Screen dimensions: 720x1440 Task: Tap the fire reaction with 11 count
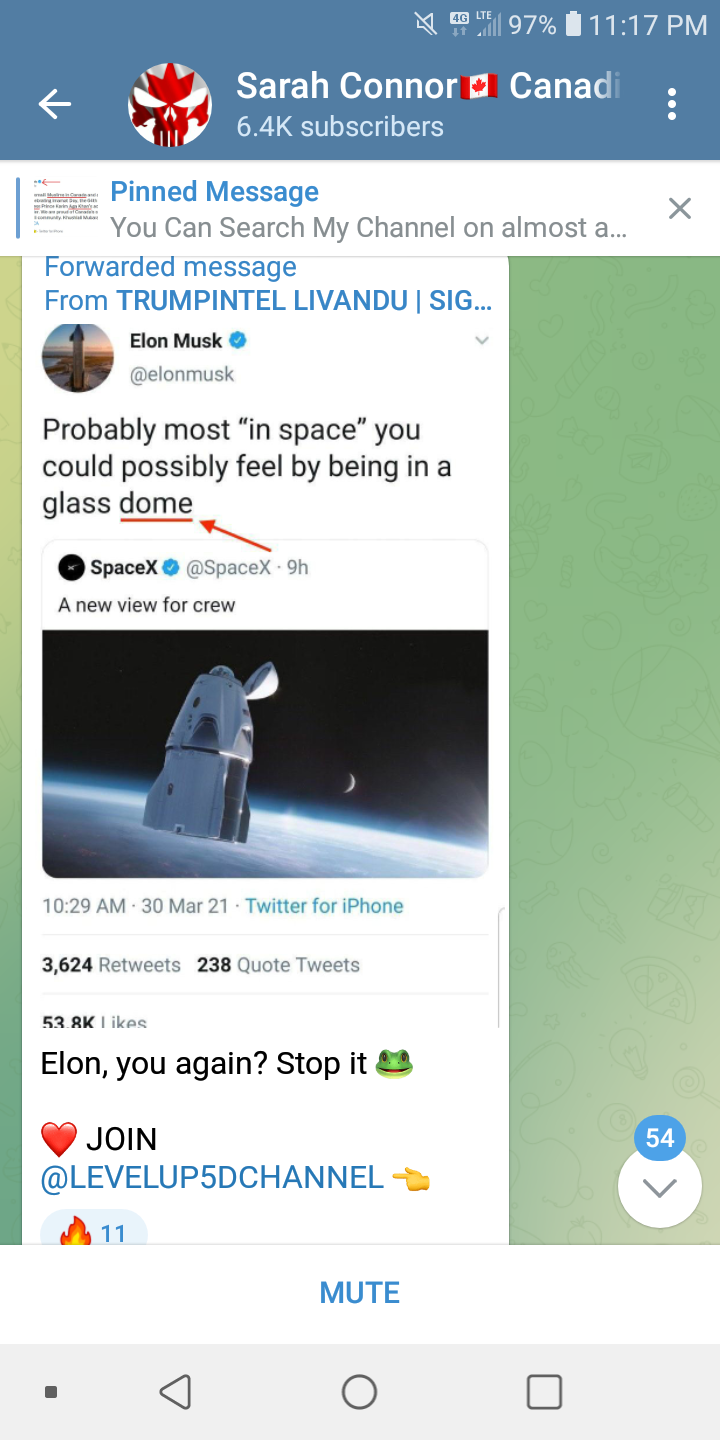coord(93,1231)
